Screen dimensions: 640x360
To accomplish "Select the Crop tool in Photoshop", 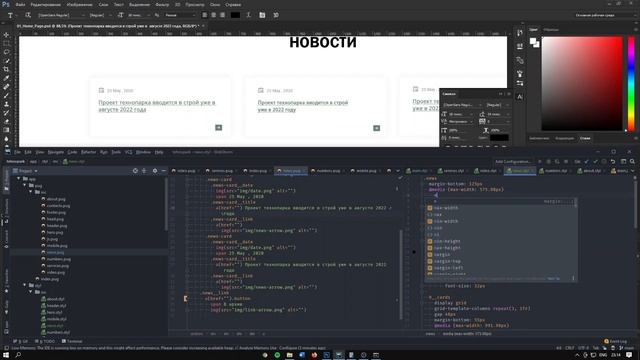I will [x=6, y=69].
